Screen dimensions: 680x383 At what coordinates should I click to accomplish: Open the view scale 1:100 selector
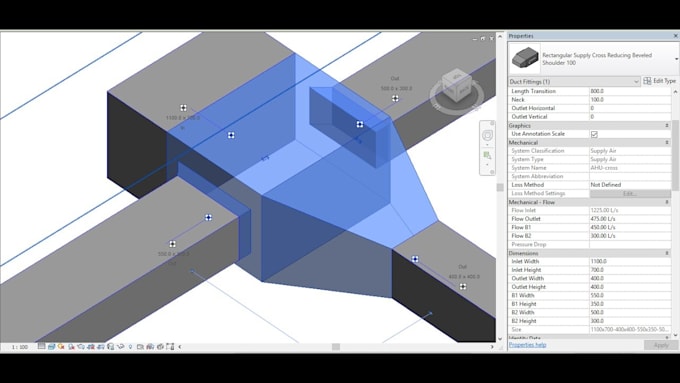pos(20,347)
